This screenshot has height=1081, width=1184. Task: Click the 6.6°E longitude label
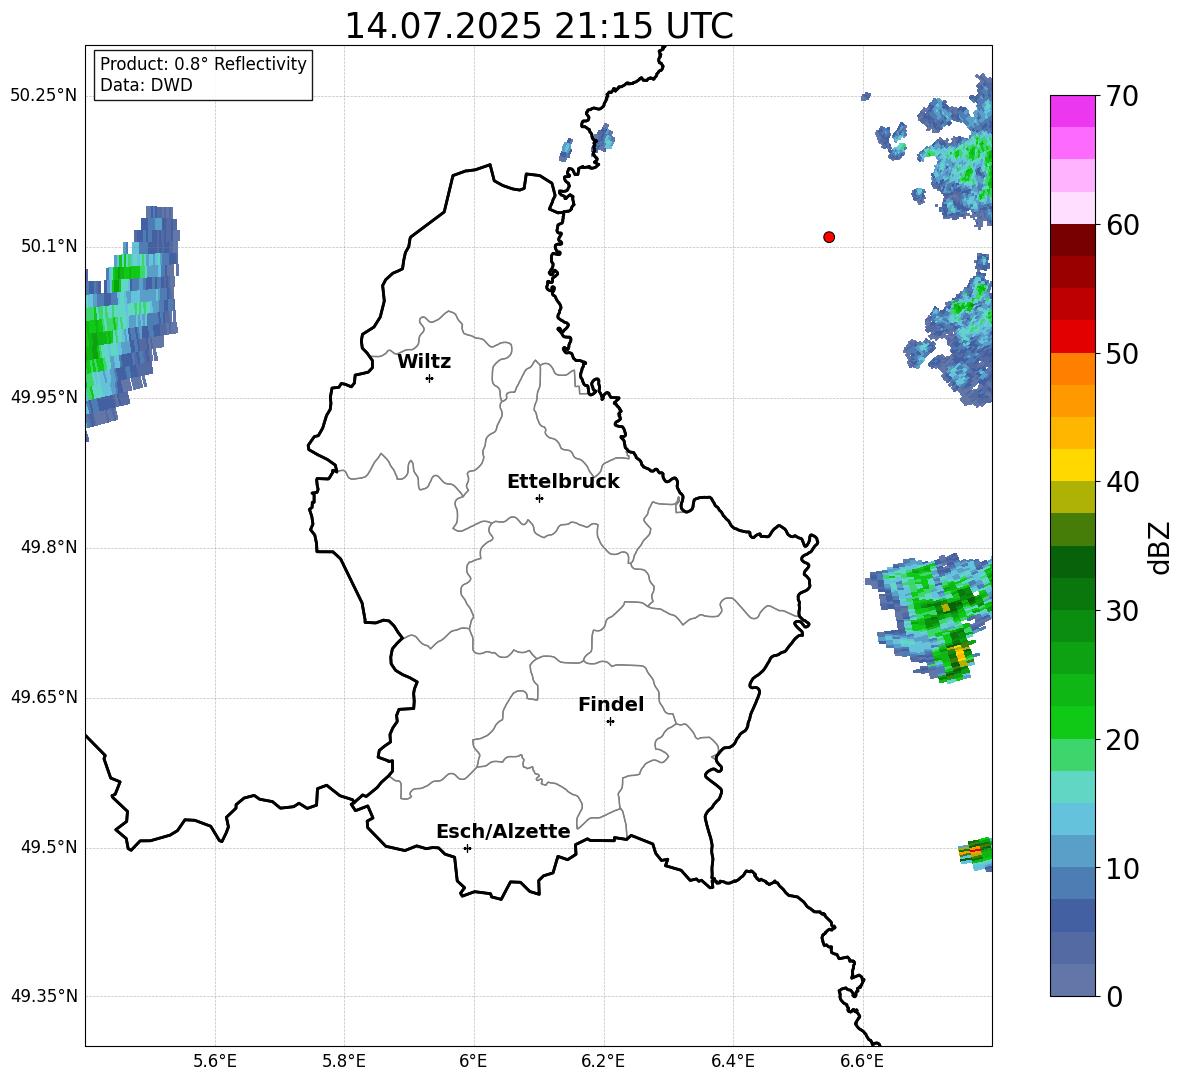[x=862, y=1061]
